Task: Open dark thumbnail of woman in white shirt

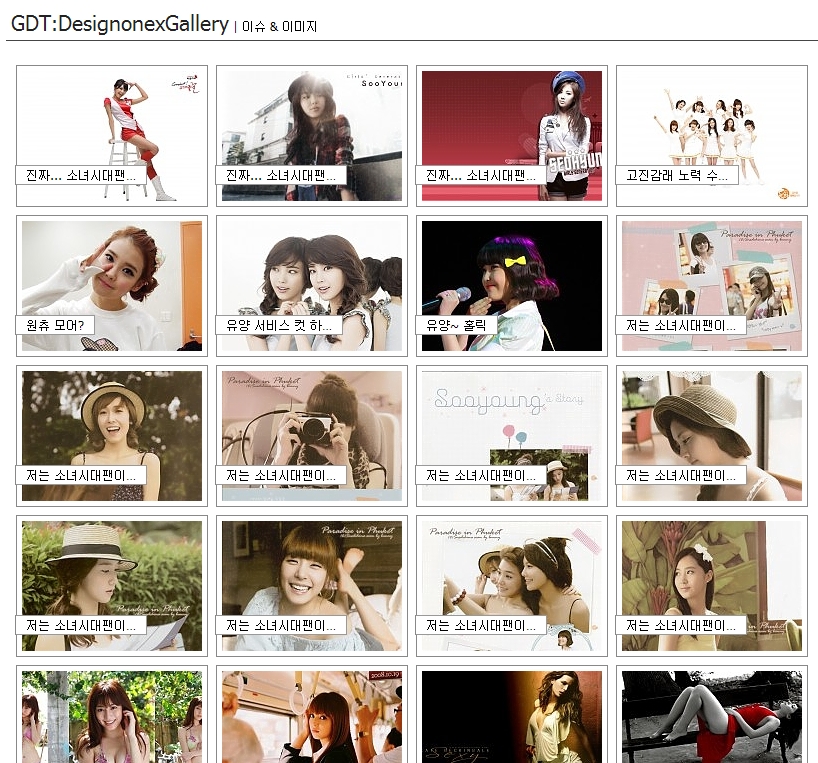Action: (x=511, y=717)
